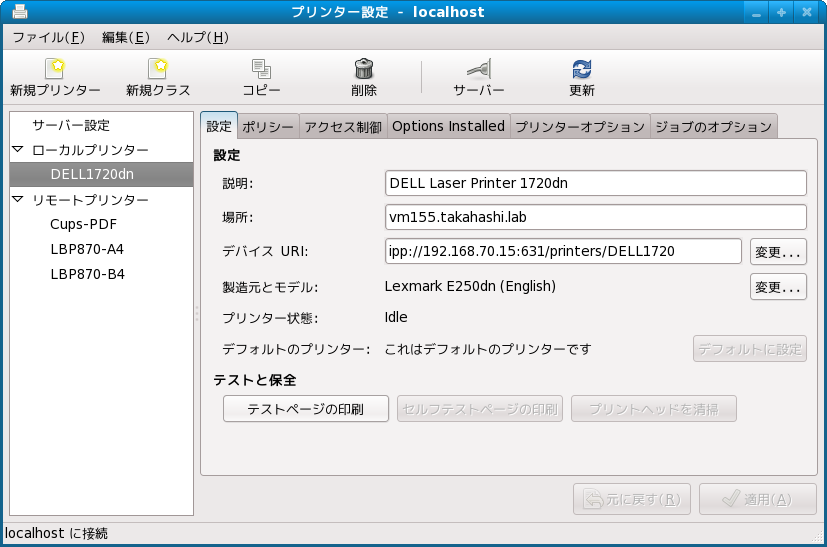The width and height of the screenshot is (827, 547).
Task: Switch to the ポリシー tab
Action: click(x=268, y=127)
